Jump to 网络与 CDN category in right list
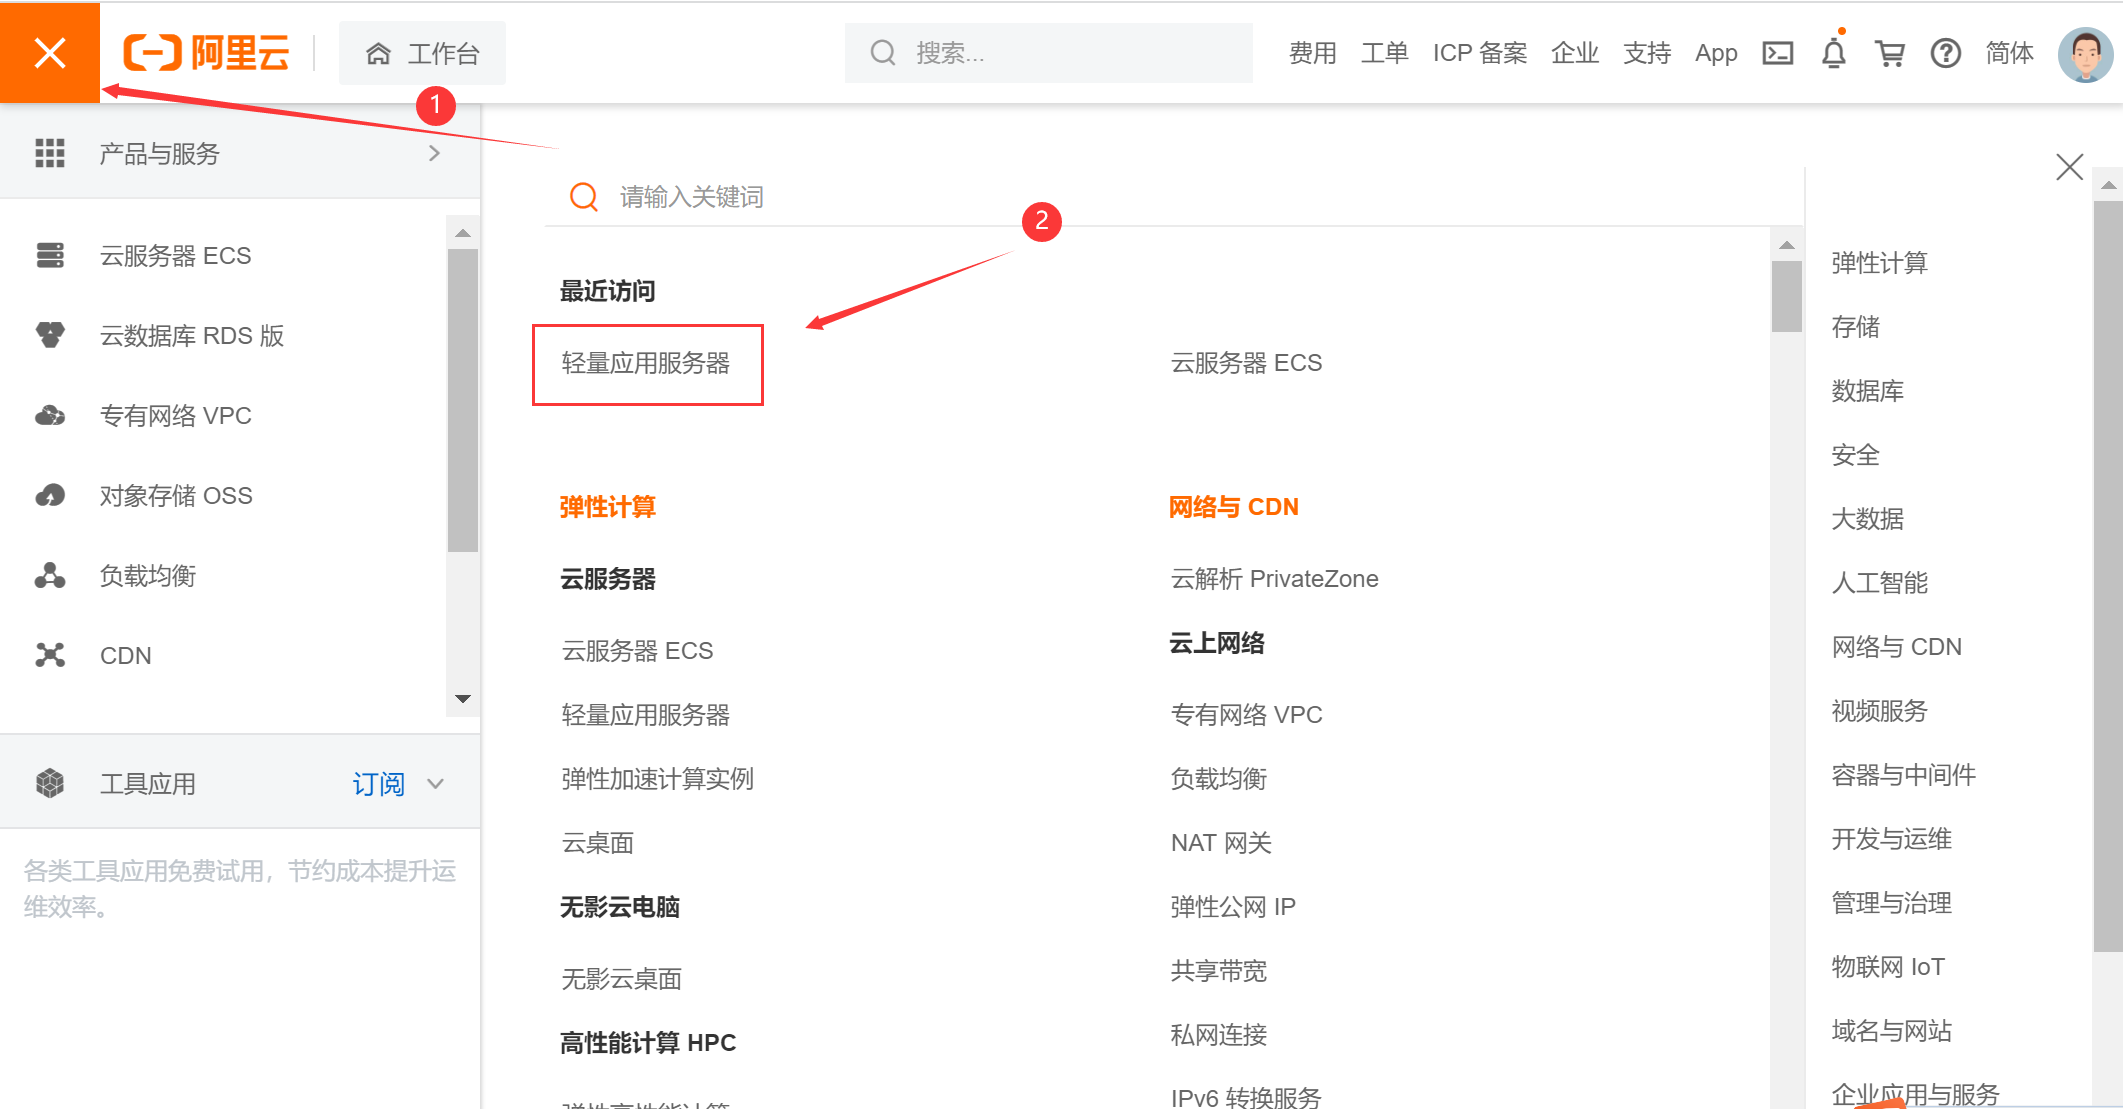2123x1109 pixels. [1896, 647]
